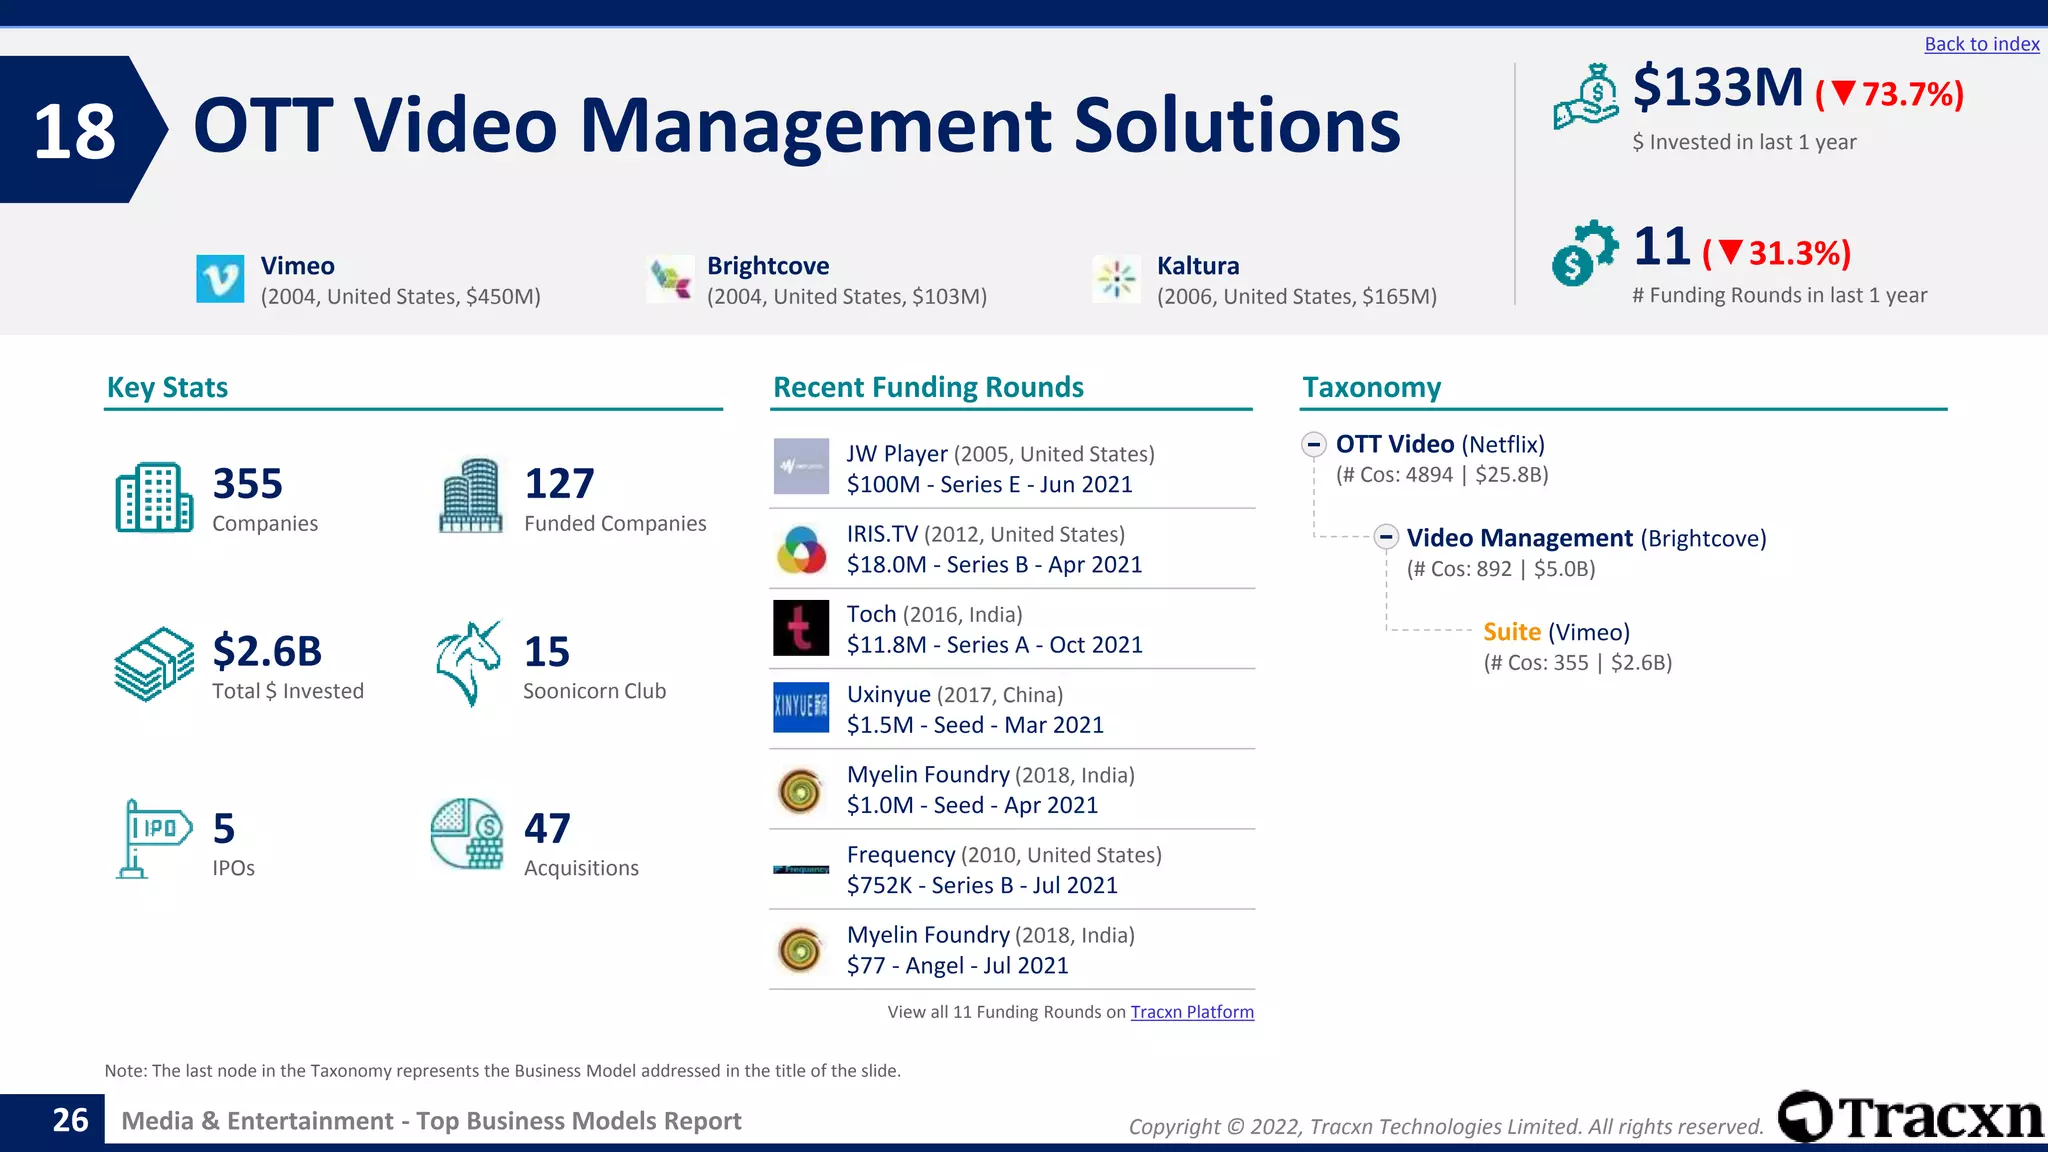
Task: Click the 31.3% decline indicator
Action: [1777, 253]
